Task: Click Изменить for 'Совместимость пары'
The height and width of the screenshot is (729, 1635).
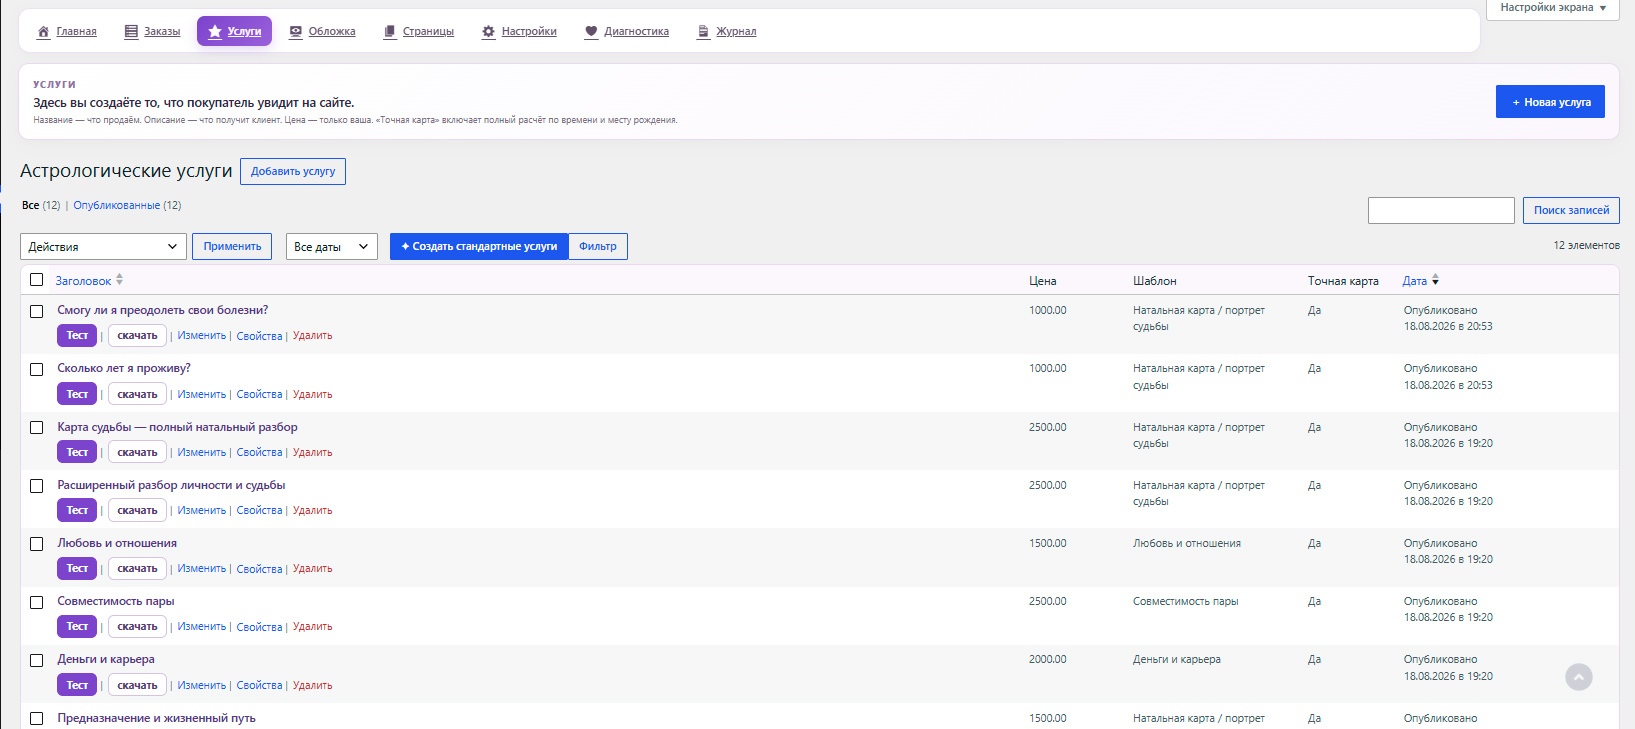Action: 202,627
